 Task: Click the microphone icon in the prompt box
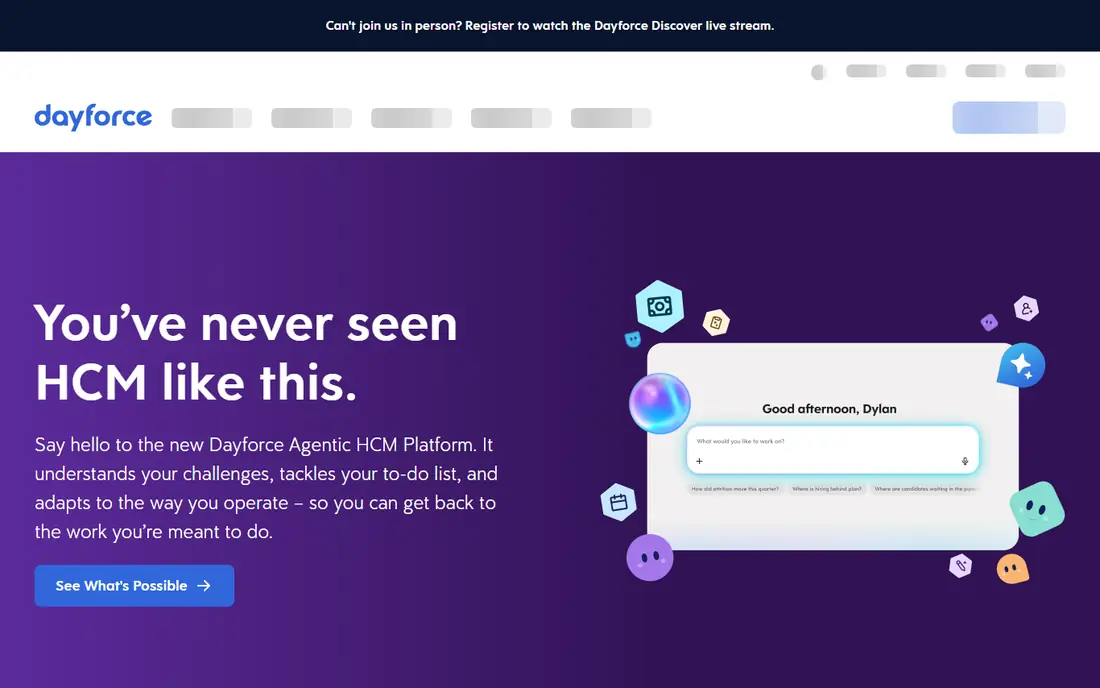point(965,461)
